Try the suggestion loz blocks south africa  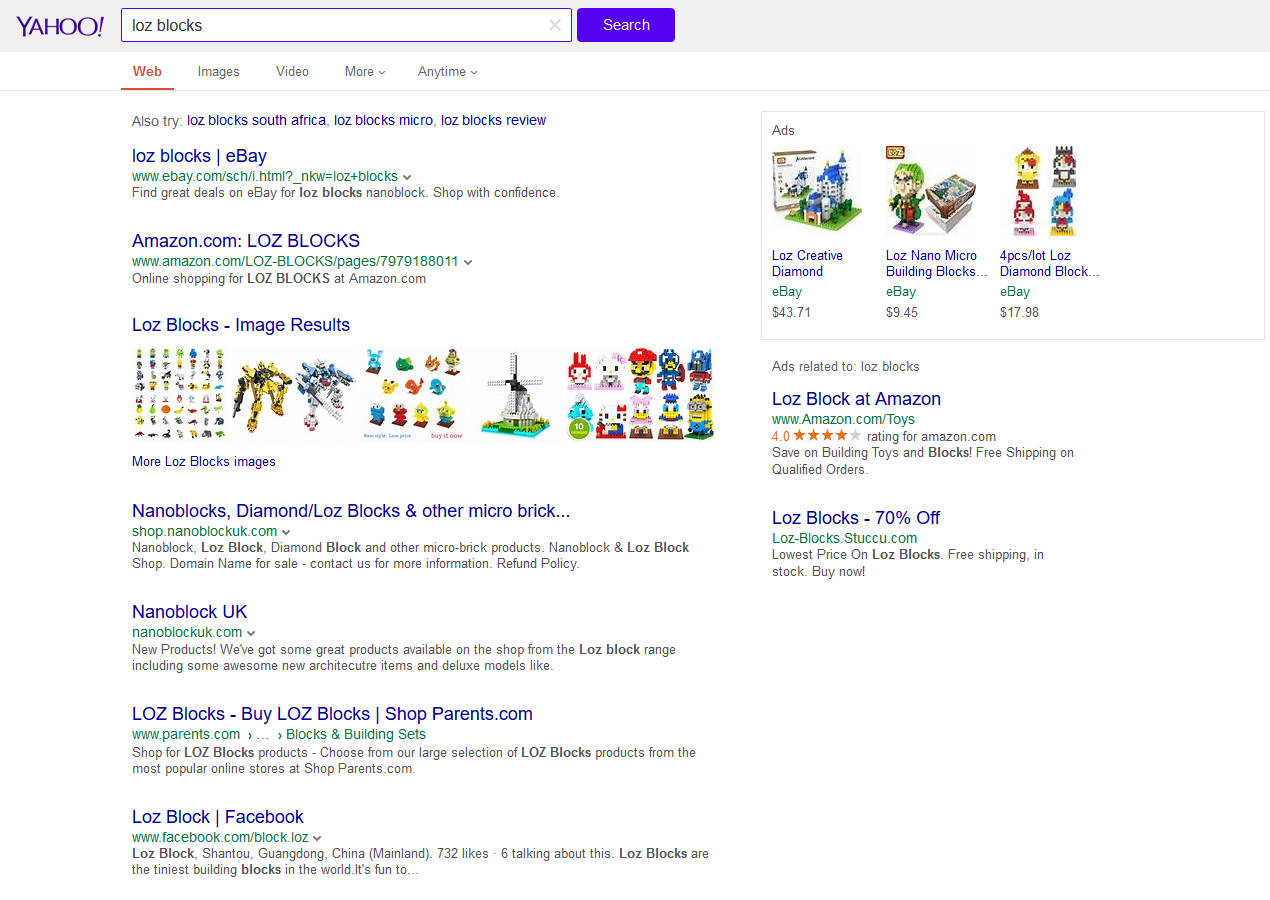256,120
